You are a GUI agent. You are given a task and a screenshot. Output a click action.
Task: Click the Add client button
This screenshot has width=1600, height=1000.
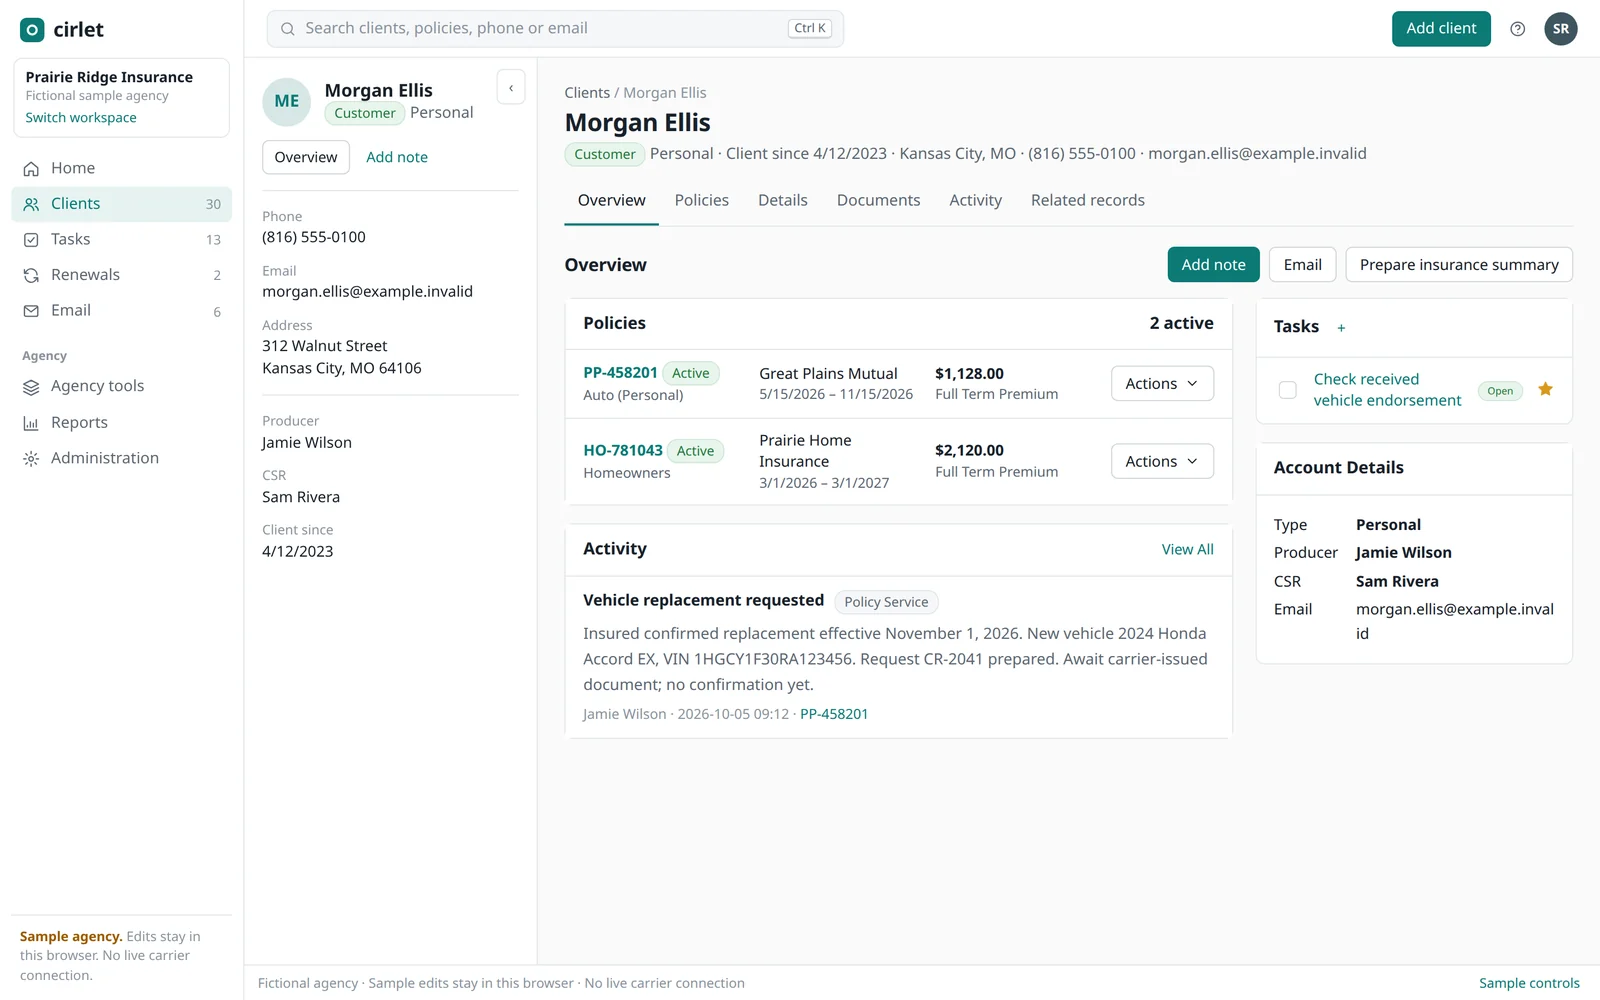click(x=1441, y=29)
